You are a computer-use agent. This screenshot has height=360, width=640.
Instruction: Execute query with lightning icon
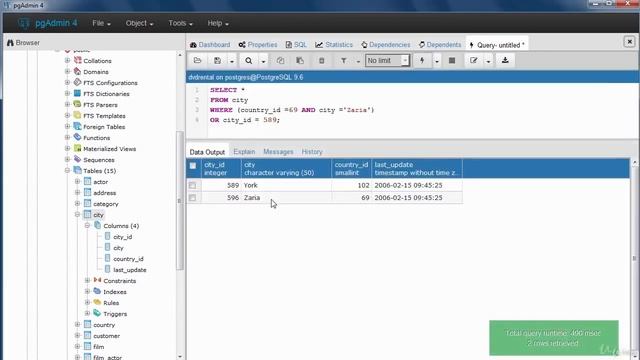[422, 61]
